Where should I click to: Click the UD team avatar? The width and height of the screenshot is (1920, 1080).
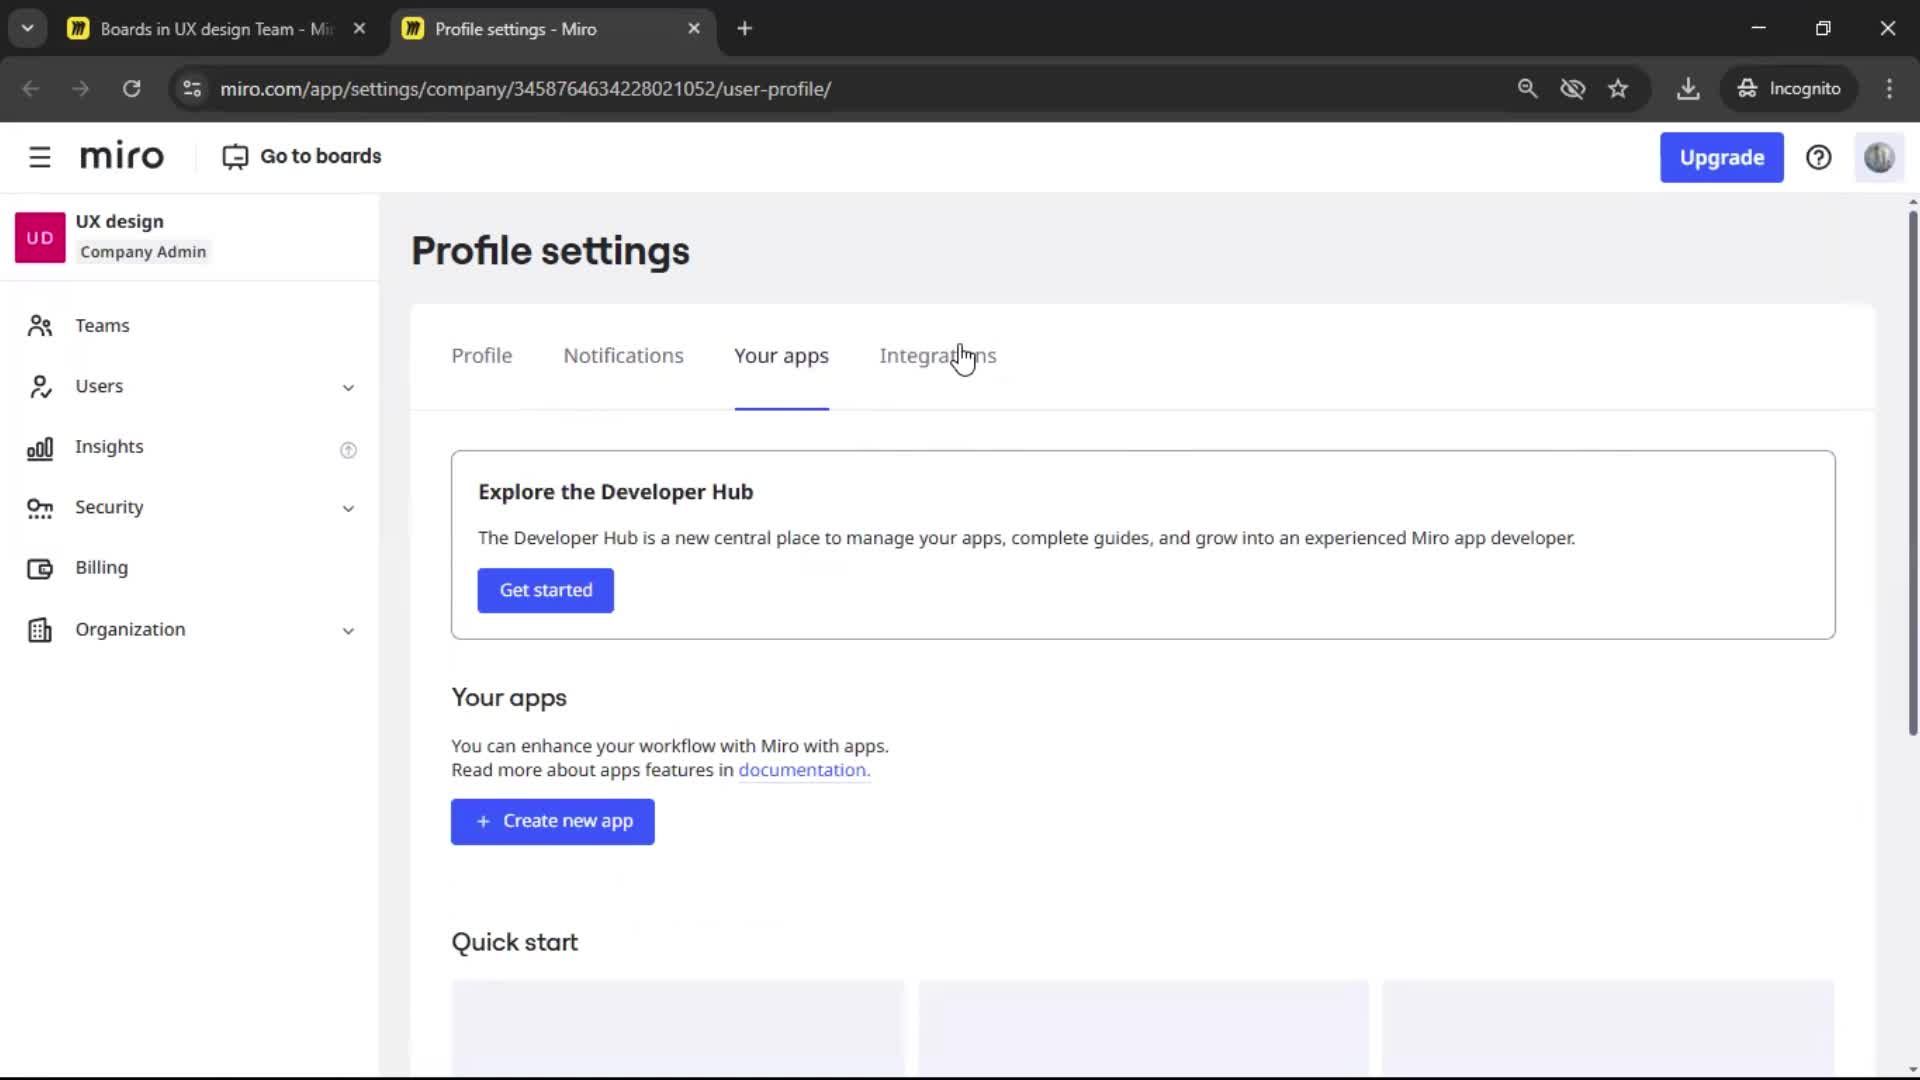click(40, 237)
